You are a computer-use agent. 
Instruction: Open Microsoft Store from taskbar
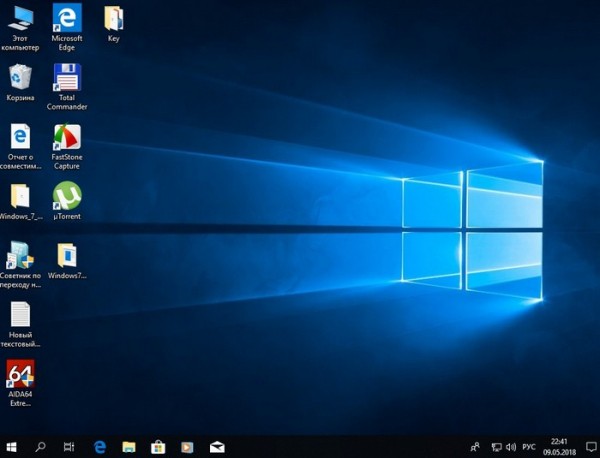(158, 447)
